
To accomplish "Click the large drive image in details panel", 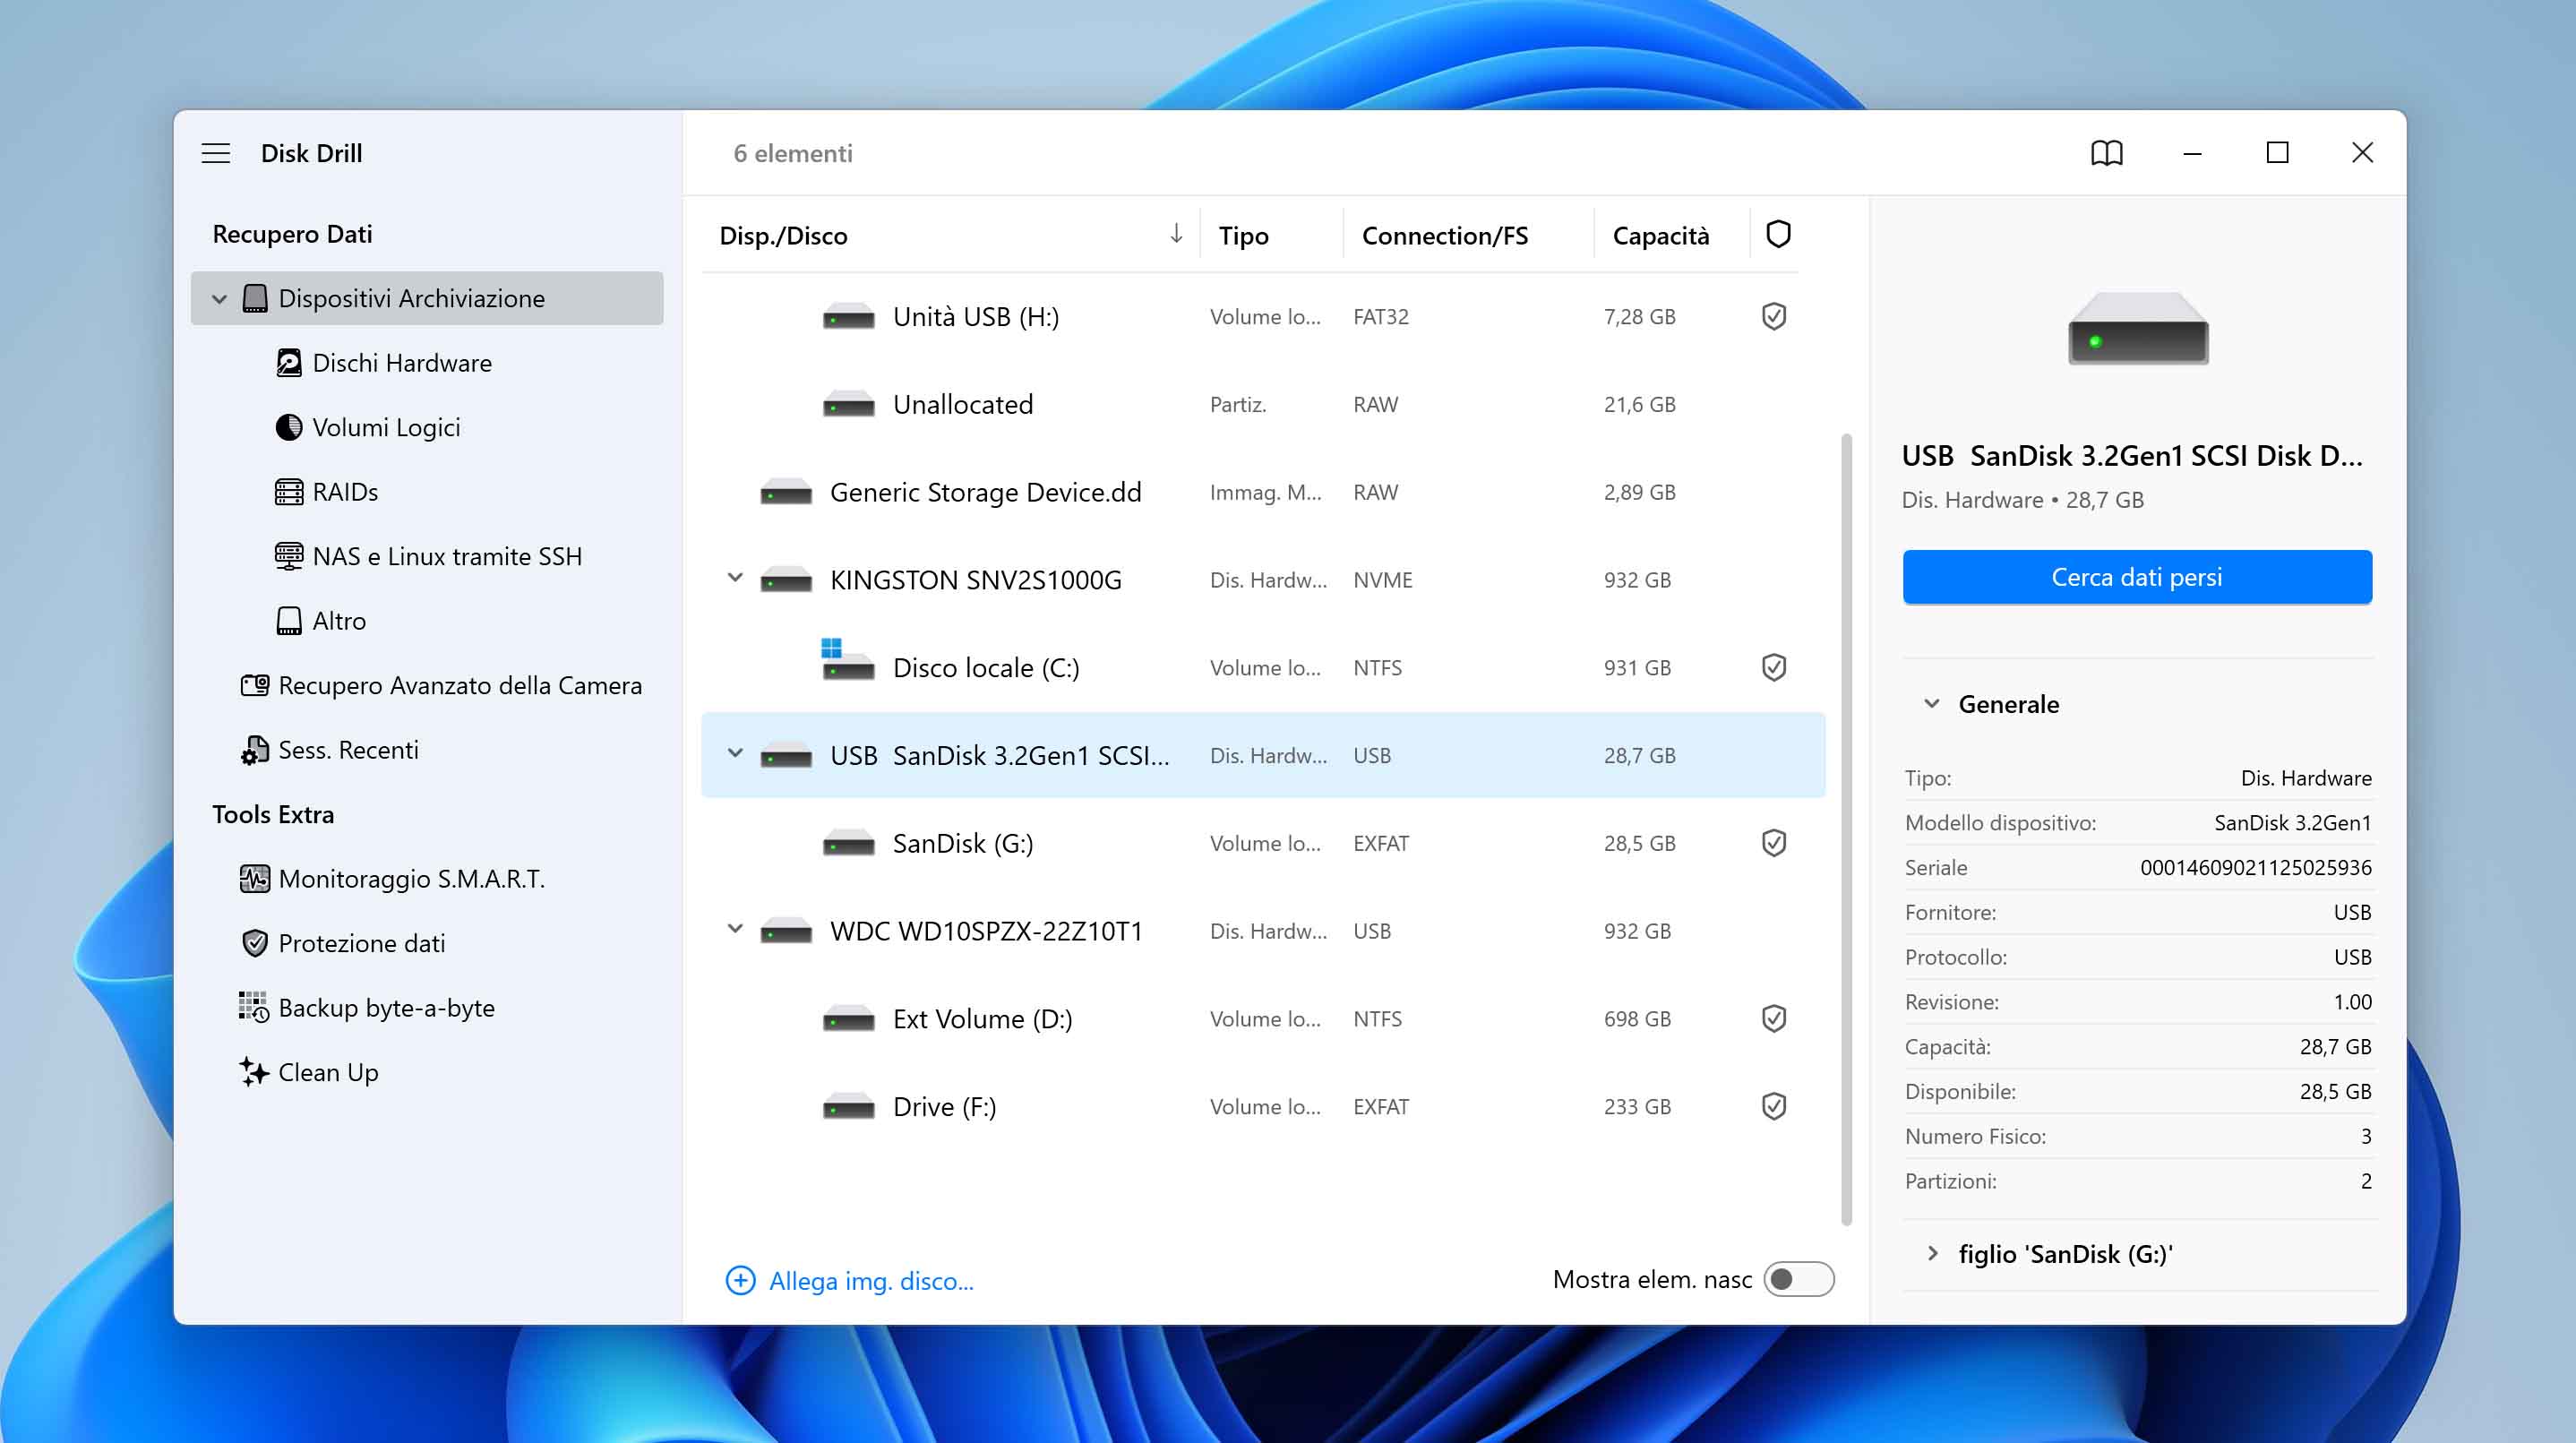I will point(2138,328).
